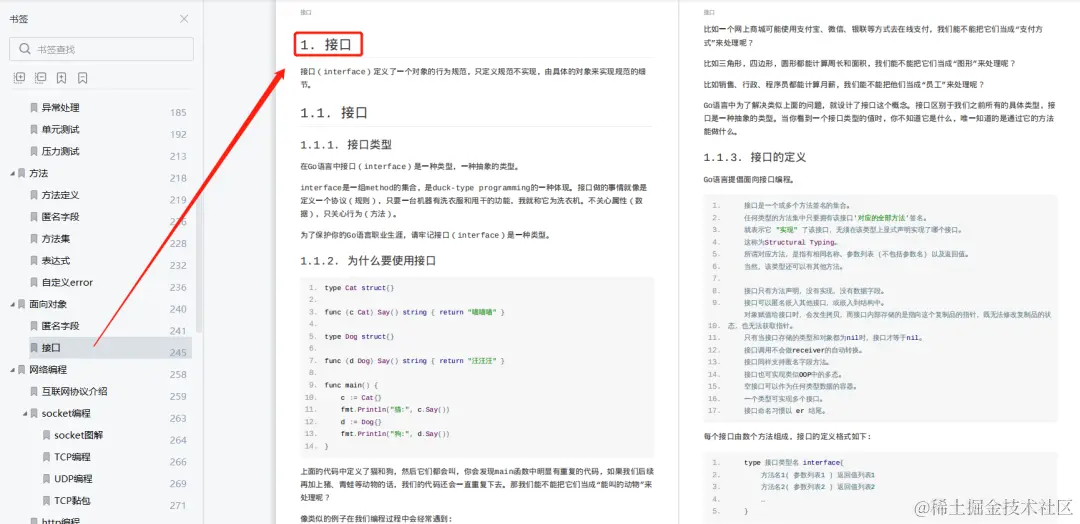Collapse the 方法 bookmark group arrow
1080x524 pixels.
12,173
